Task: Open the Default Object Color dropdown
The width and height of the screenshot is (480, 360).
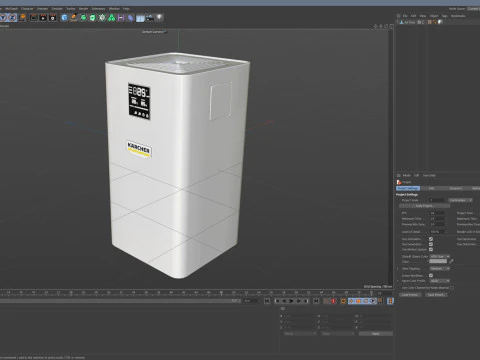Action: 440,256
